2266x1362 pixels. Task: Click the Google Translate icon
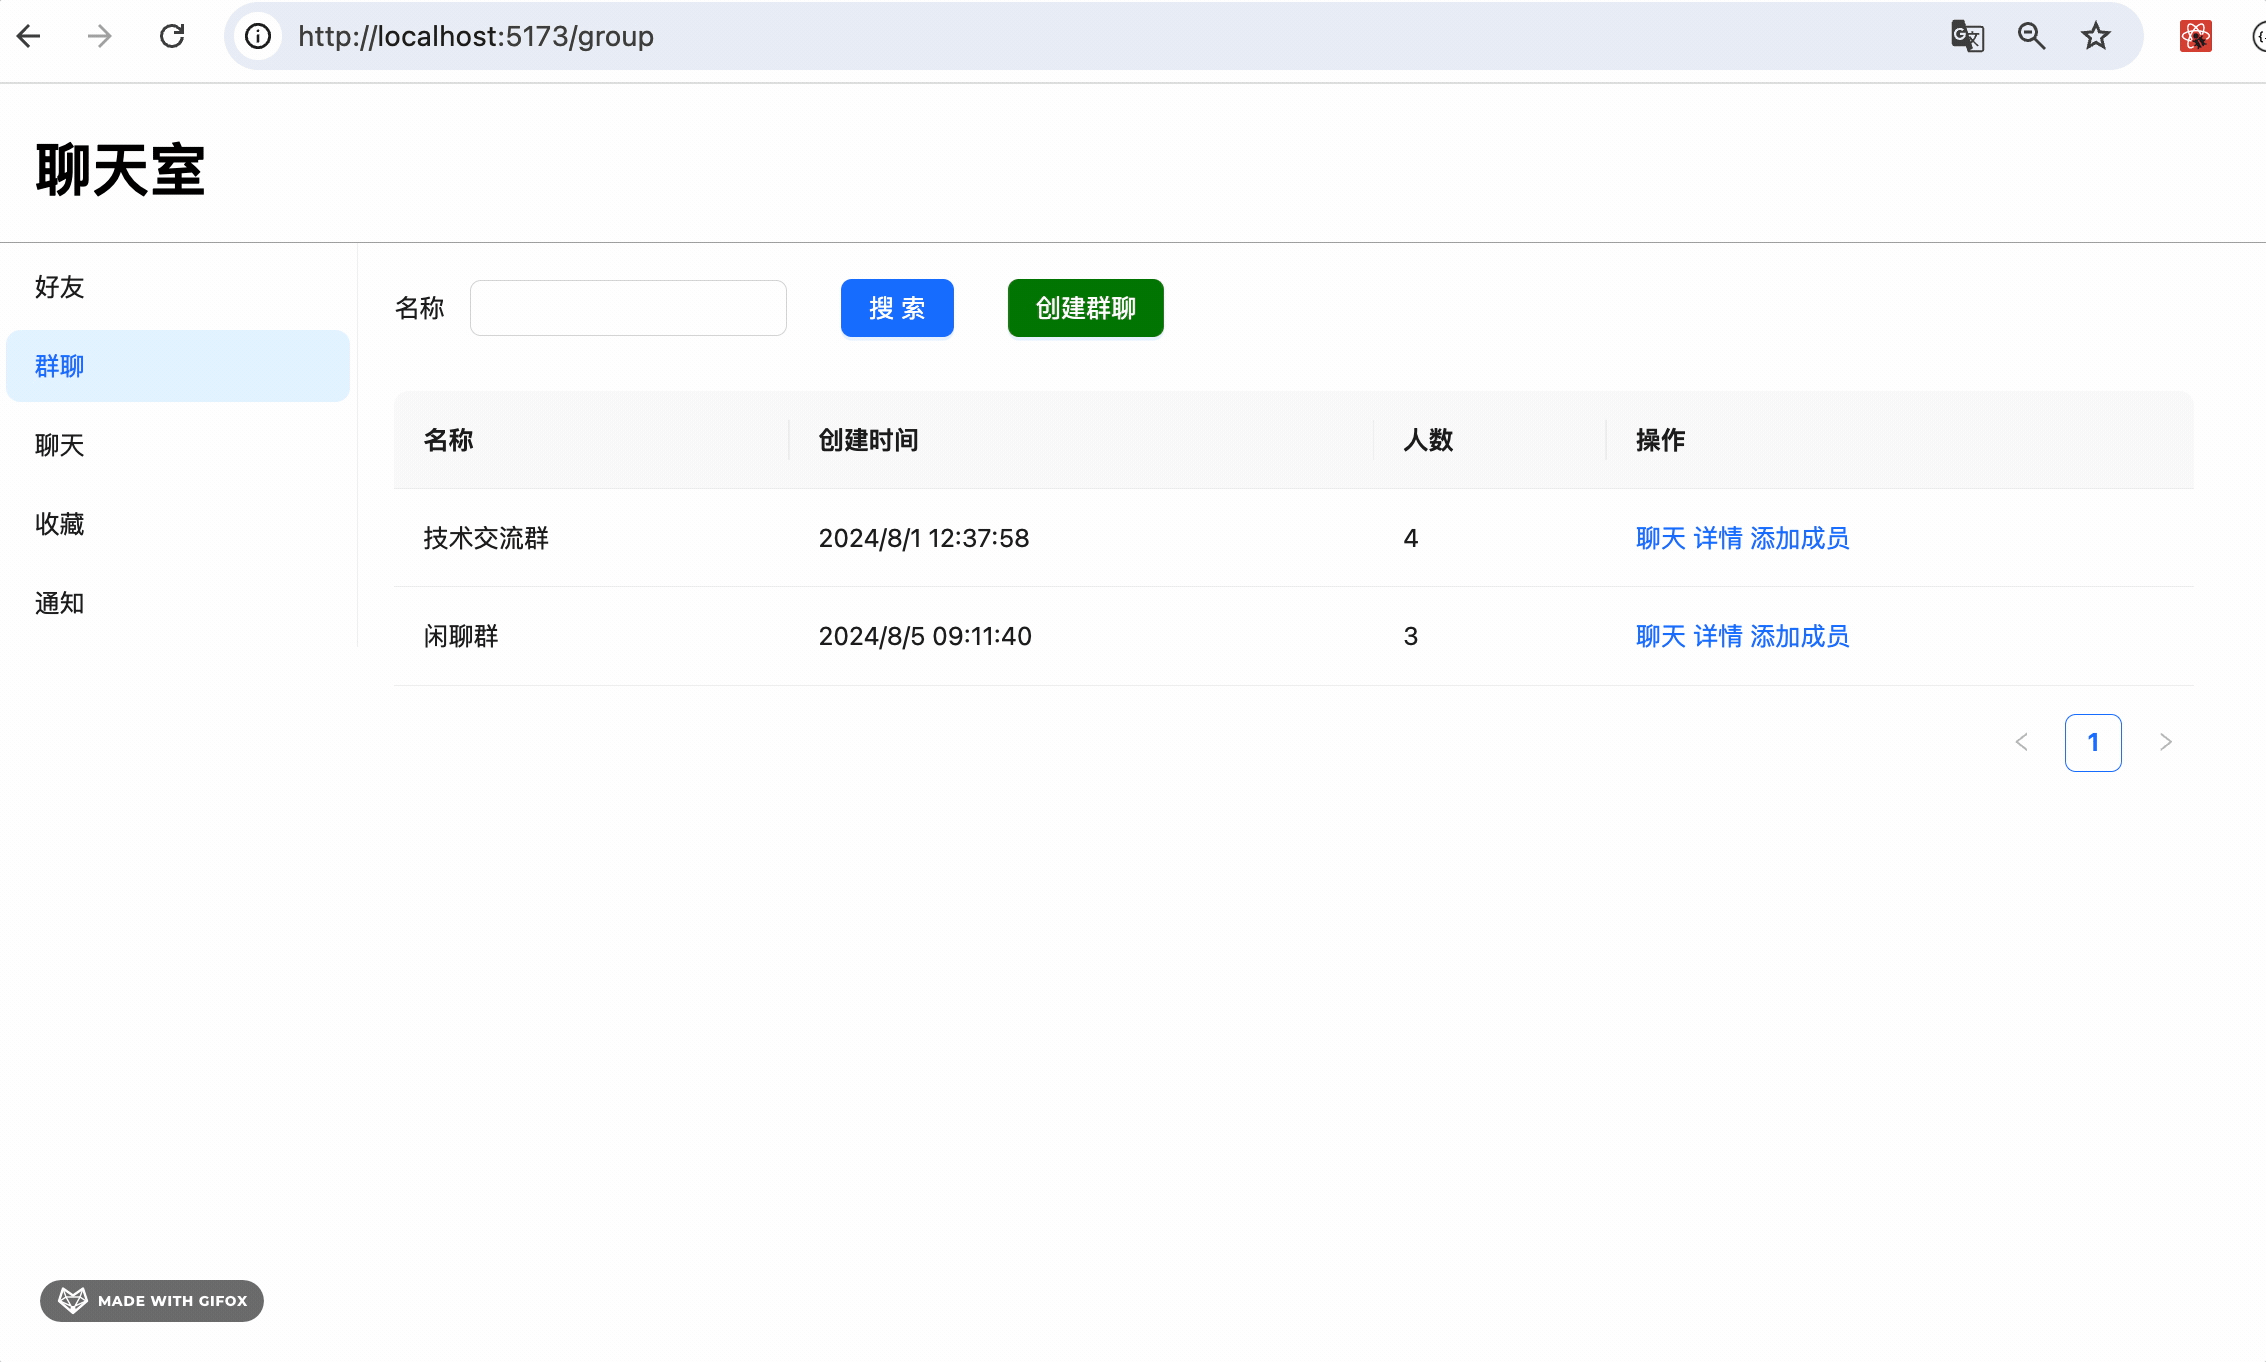pyautogui.click(x=1967, y=37)
